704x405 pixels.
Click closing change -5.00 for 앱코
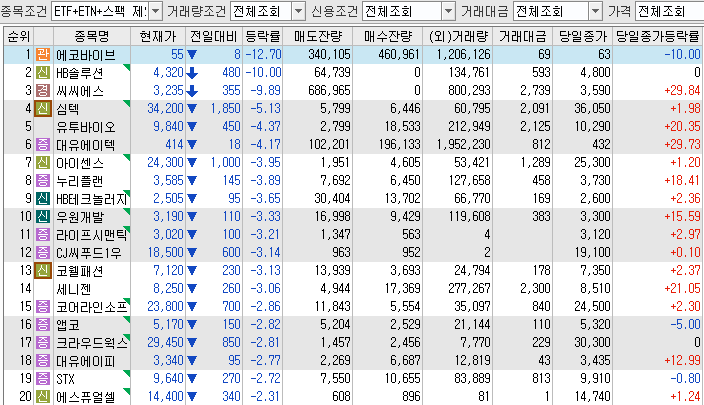point(685,325)
